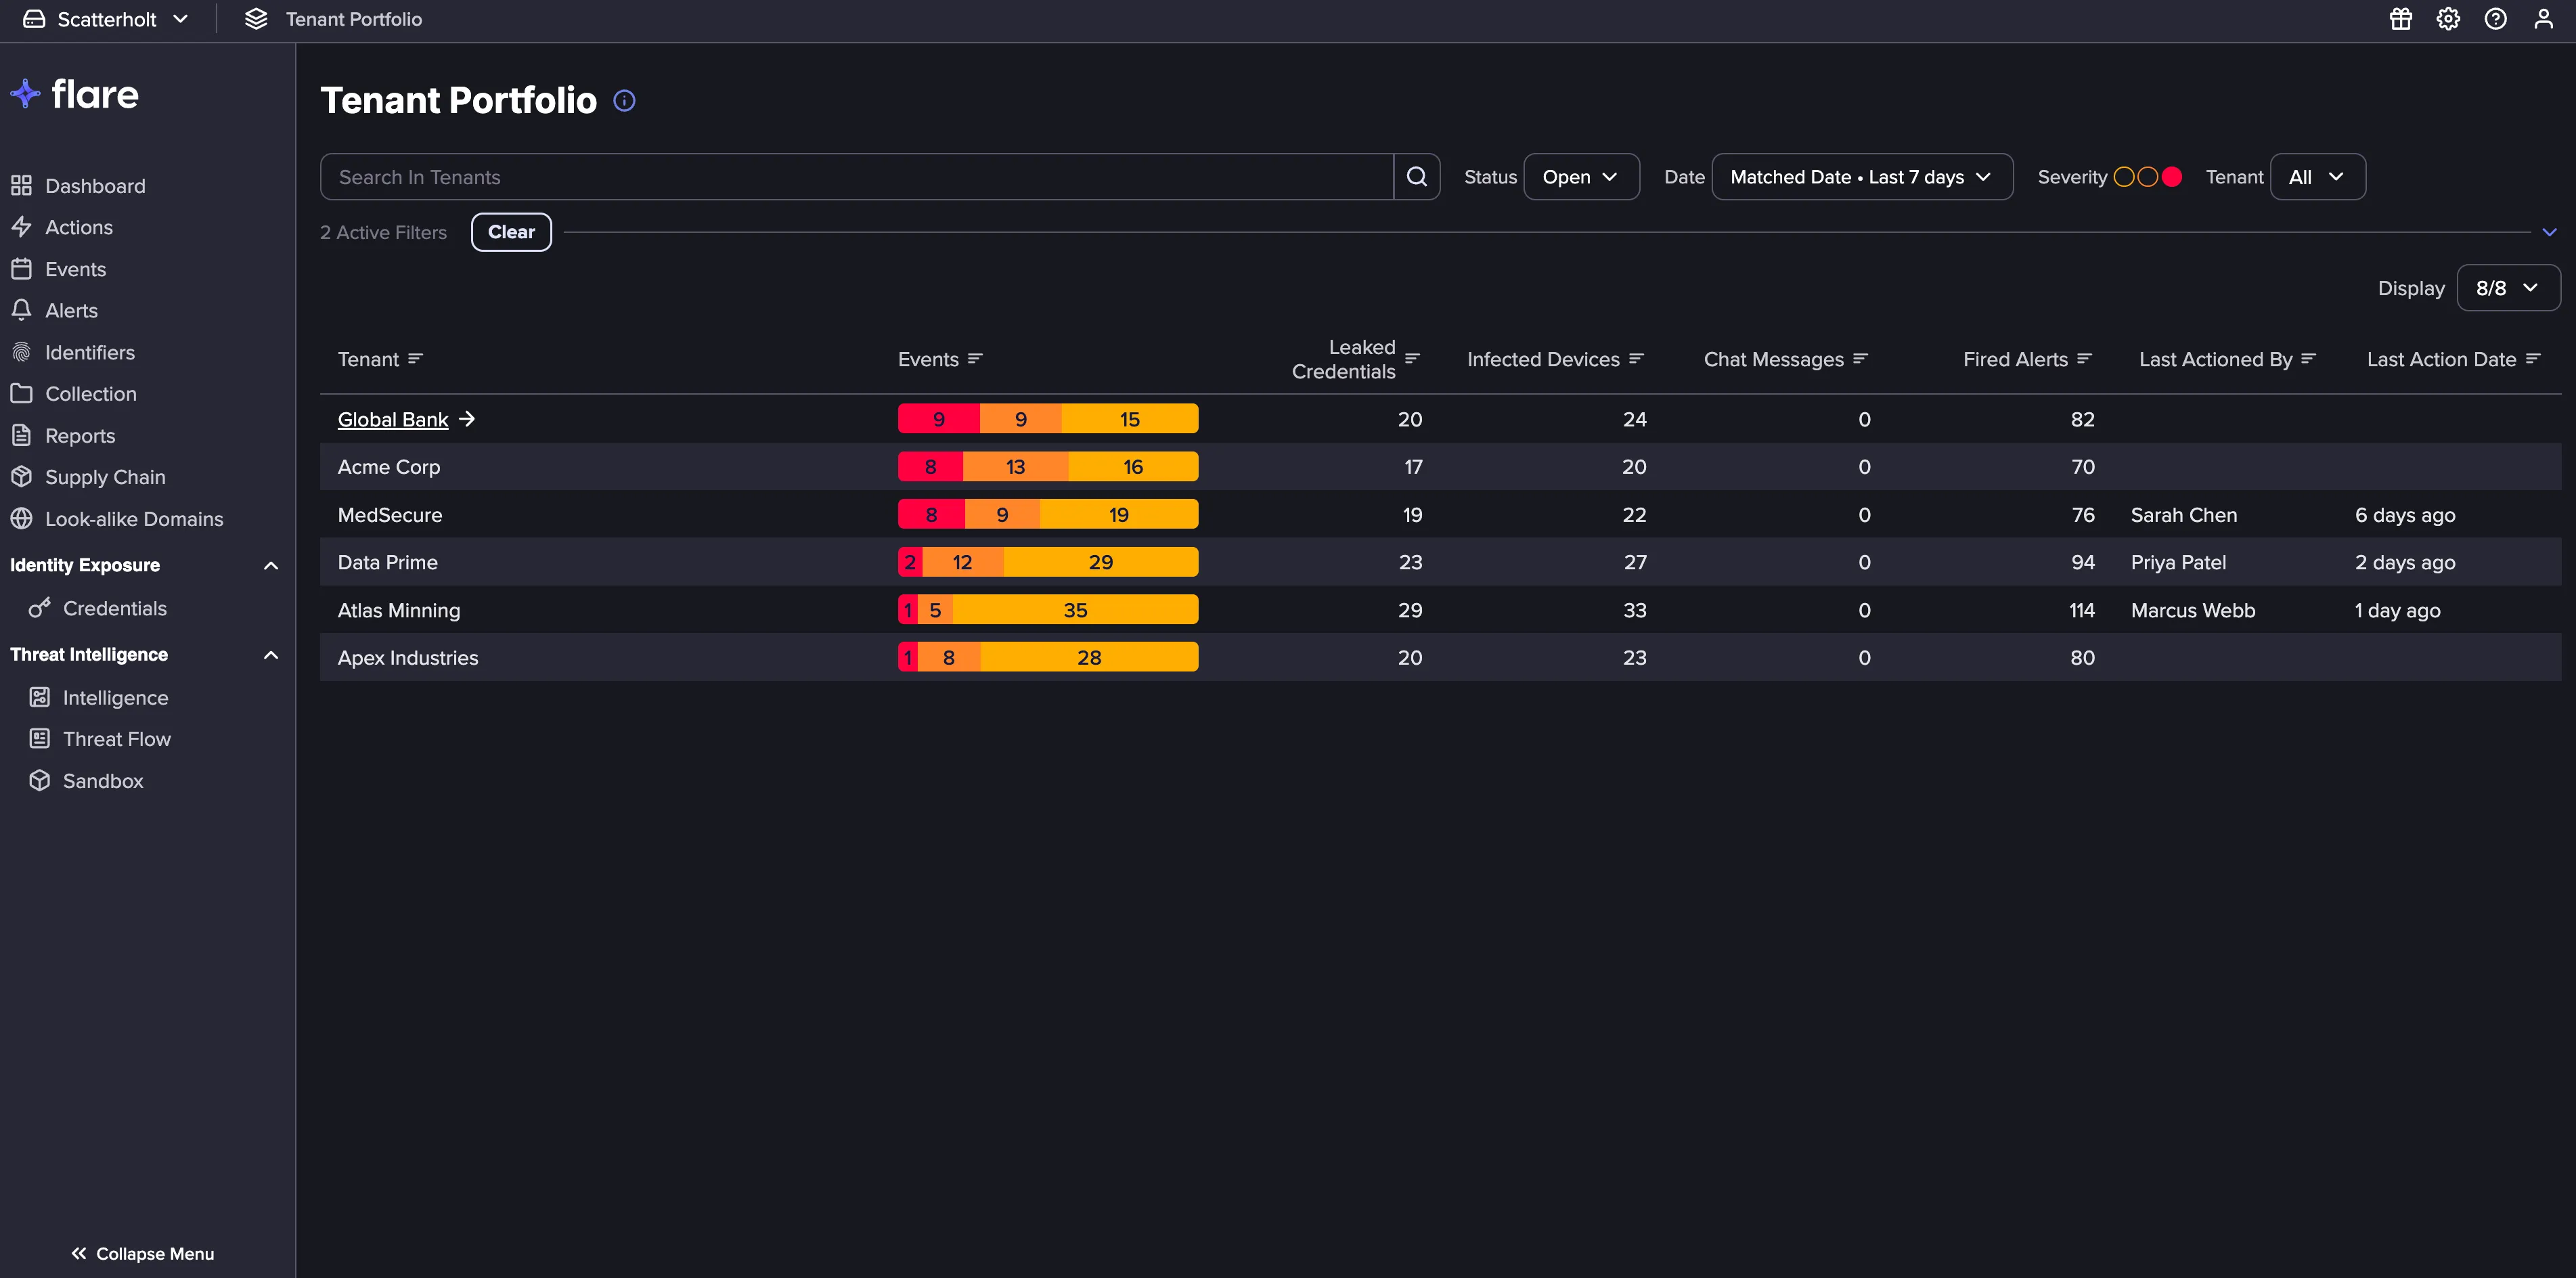Open the Global Bank tenant link
Image resolution: width=2576 pixels, height=1278 pixels.
[x=393, y=420]
